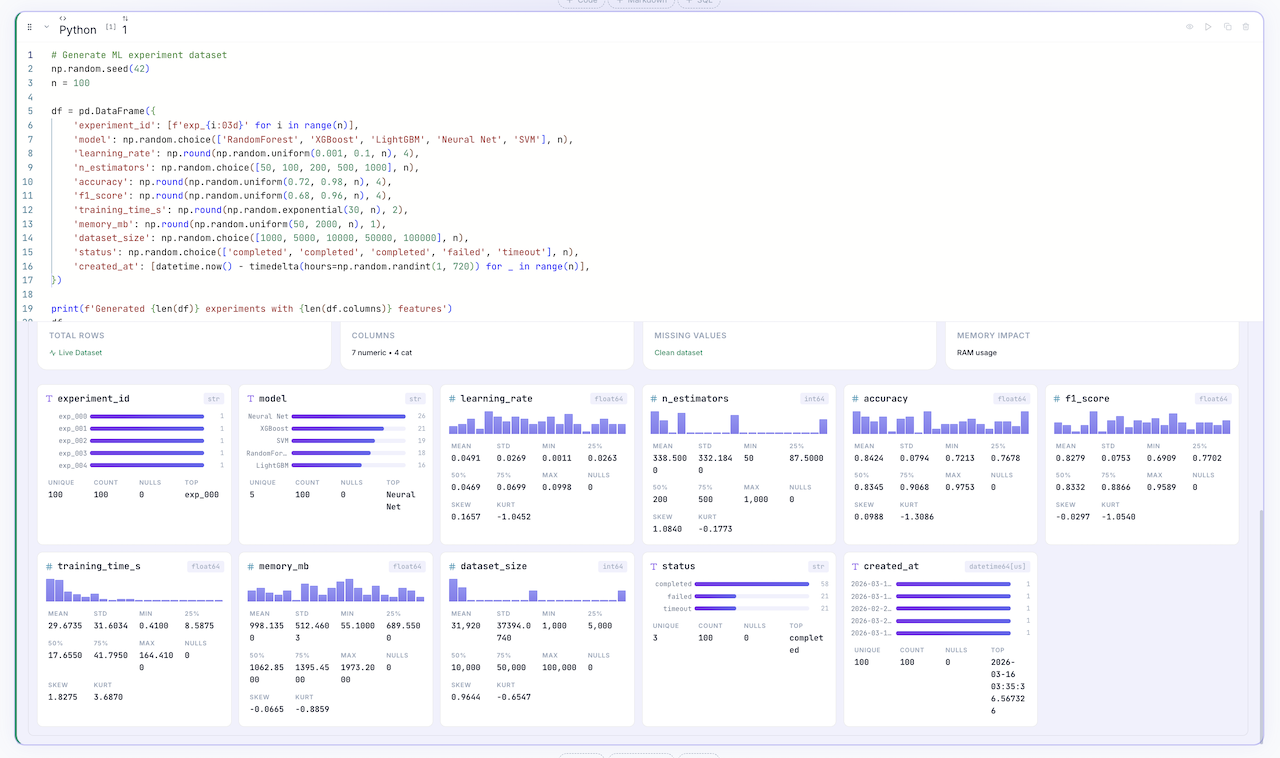Screen dimensions: 1280x758
Task: Click the str badge on experiment_id card
Action: 212,398
